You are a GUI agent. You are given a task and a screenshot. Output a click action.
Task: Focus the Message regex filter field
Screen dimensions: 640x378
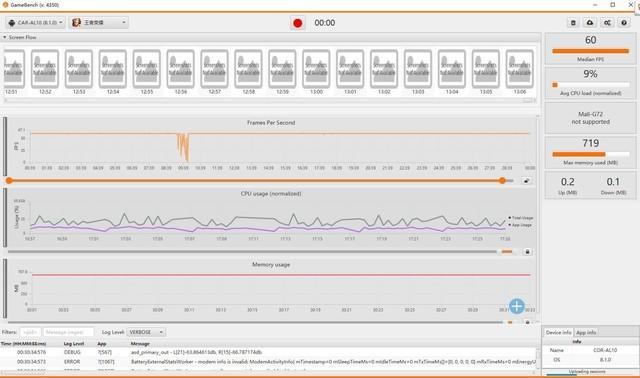click(68, 332)
